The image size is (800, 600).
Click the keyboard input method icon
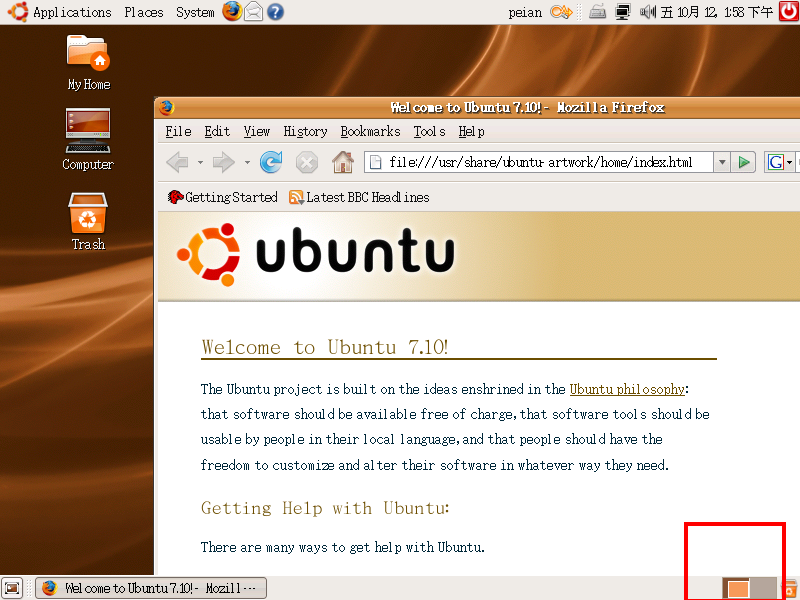[597, 12]
